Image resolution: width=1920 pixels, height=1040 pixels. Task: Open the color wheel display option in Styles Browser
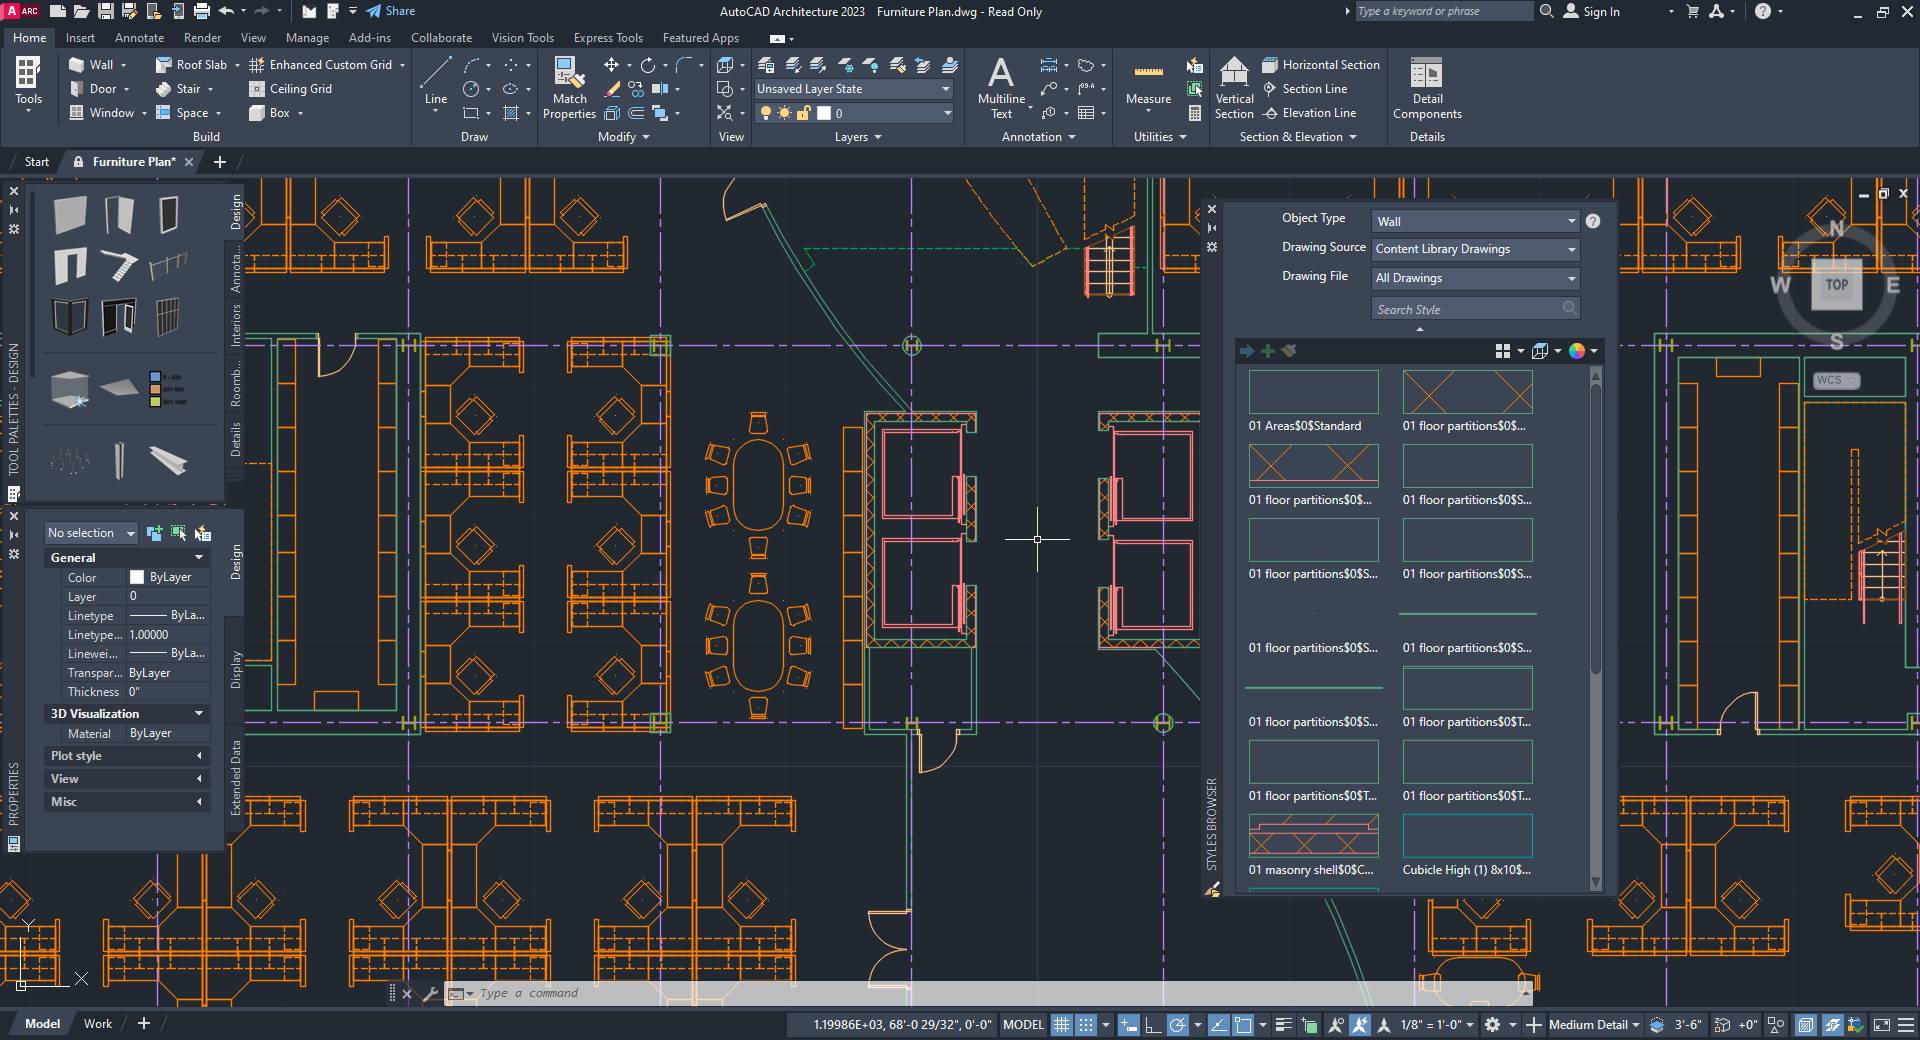point(1577,351)
